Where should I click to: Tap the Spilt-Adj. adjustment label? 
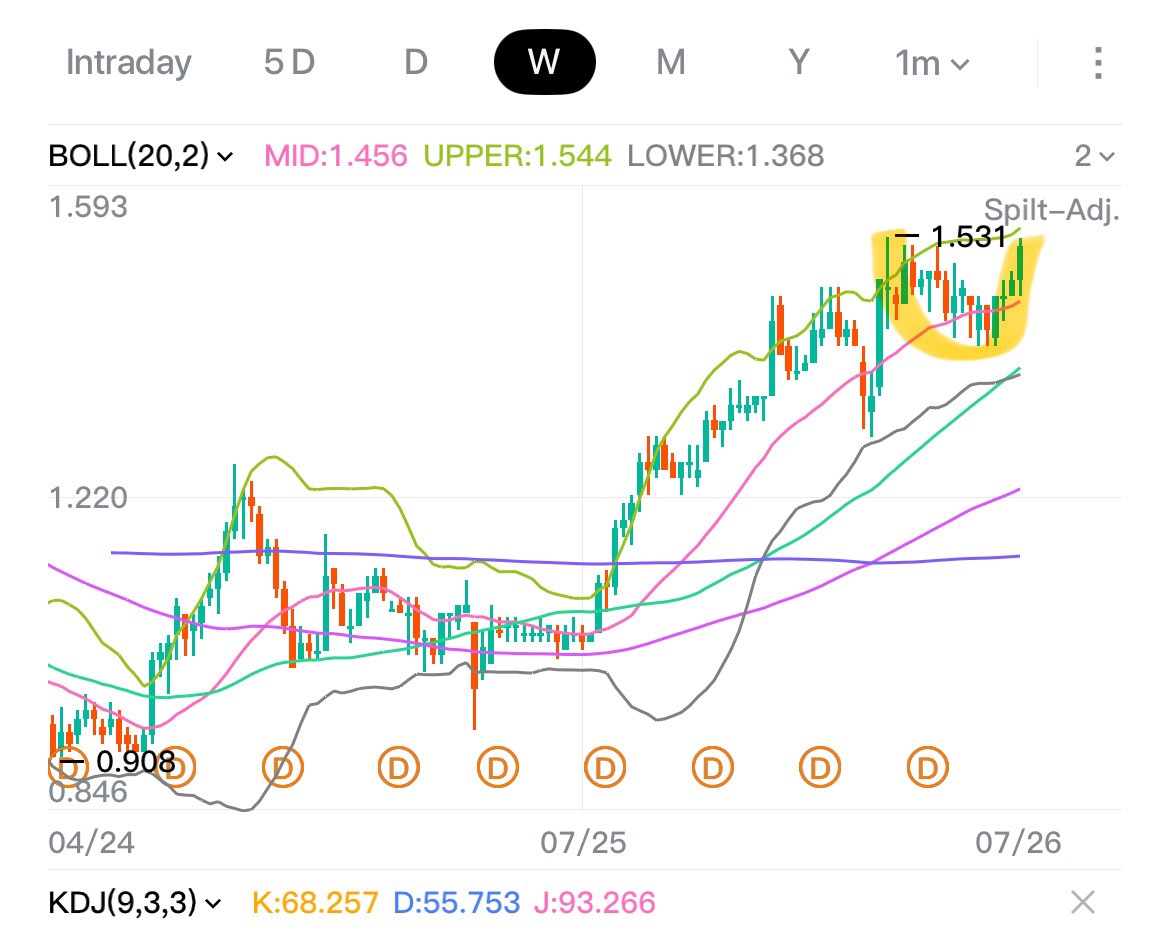1051,210
